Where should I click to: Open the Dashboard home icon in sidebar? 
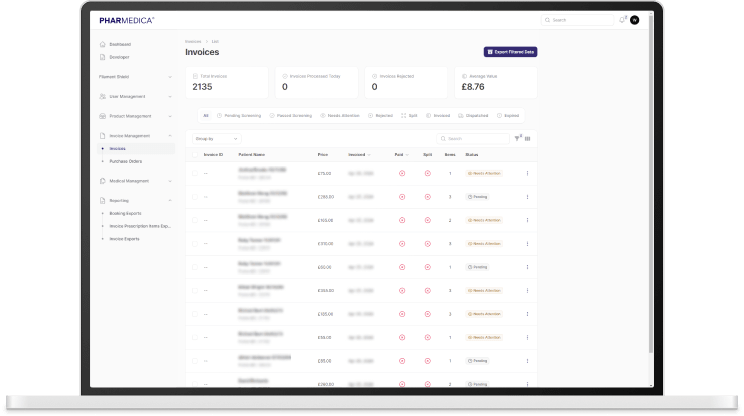tap(102, 44)
